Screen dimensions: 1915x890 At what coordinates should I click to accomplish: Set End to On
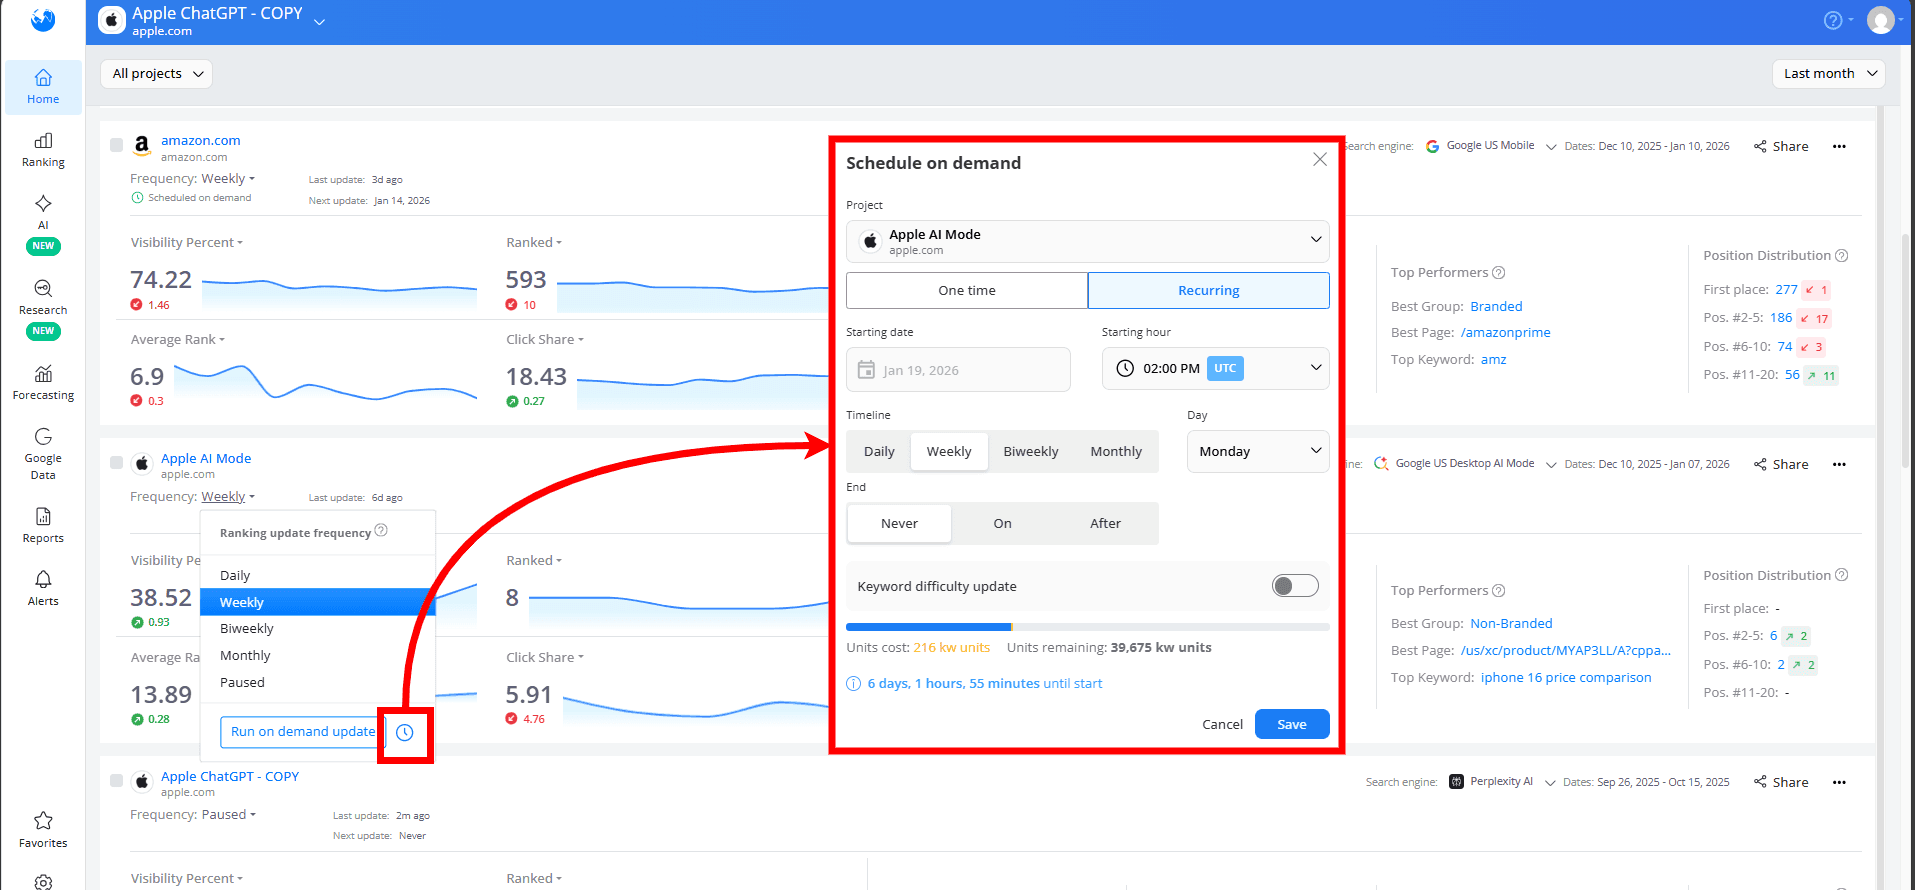pos(1003,524)
